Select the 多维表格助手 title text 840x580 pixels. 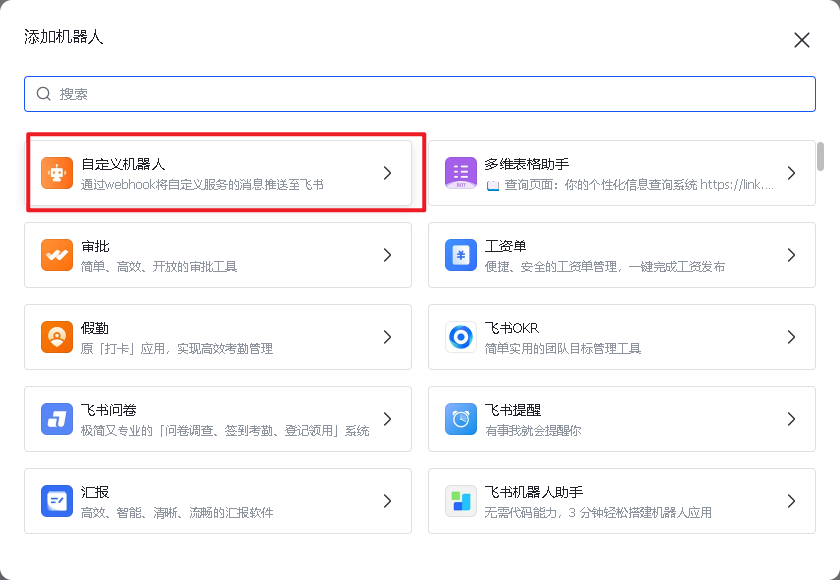527,164
